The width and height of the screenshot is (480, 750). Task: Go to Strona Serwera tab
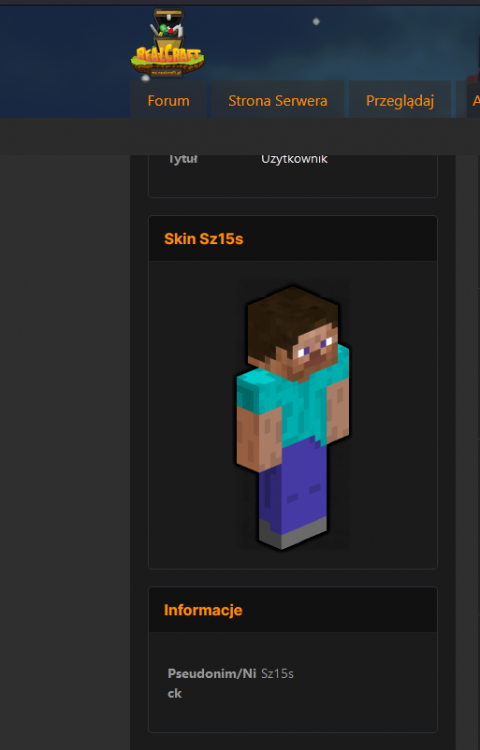tap(278, 100)
